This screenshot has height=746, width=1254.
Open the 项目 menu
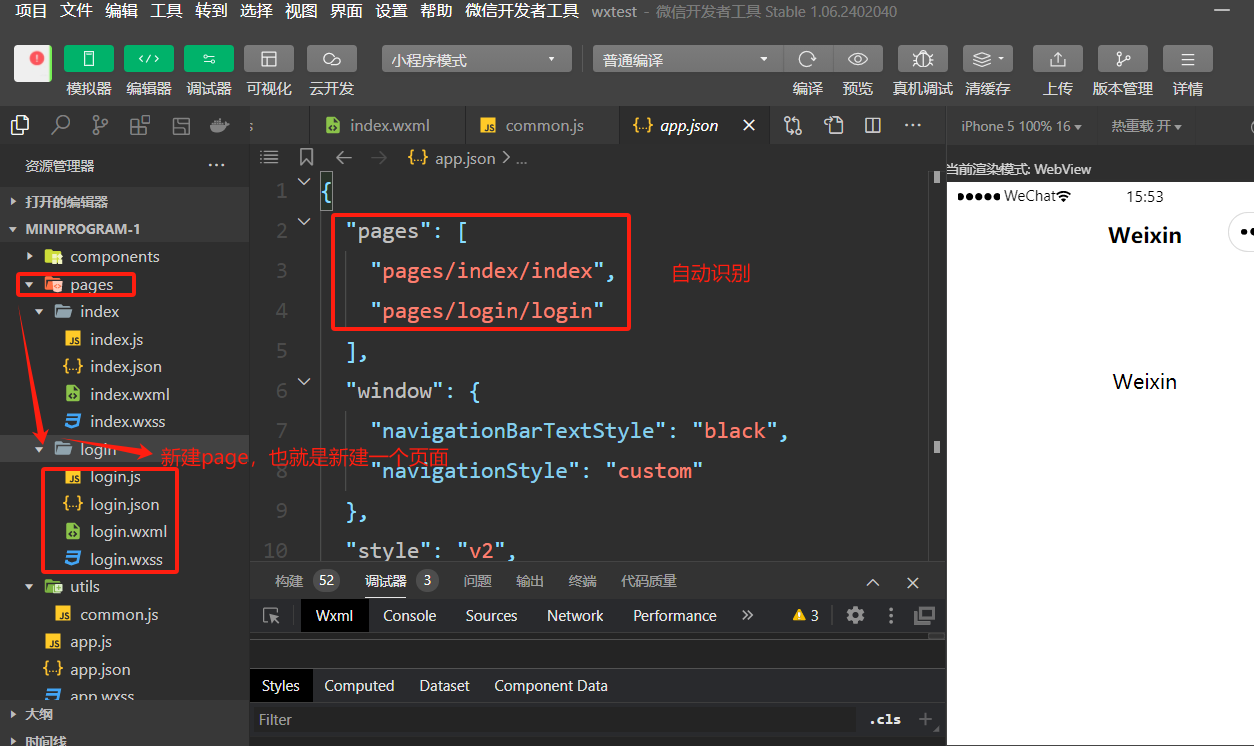[32, 11]
